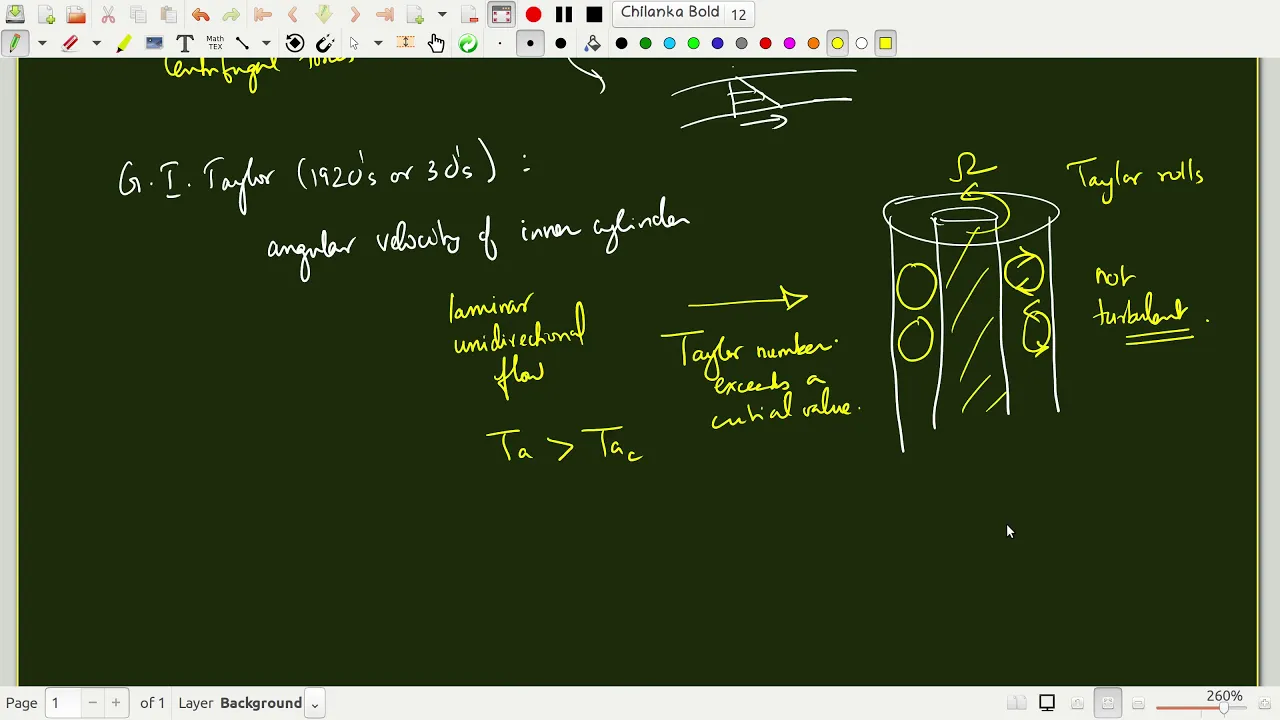Select the Insert Image tool

click(154, 43)
